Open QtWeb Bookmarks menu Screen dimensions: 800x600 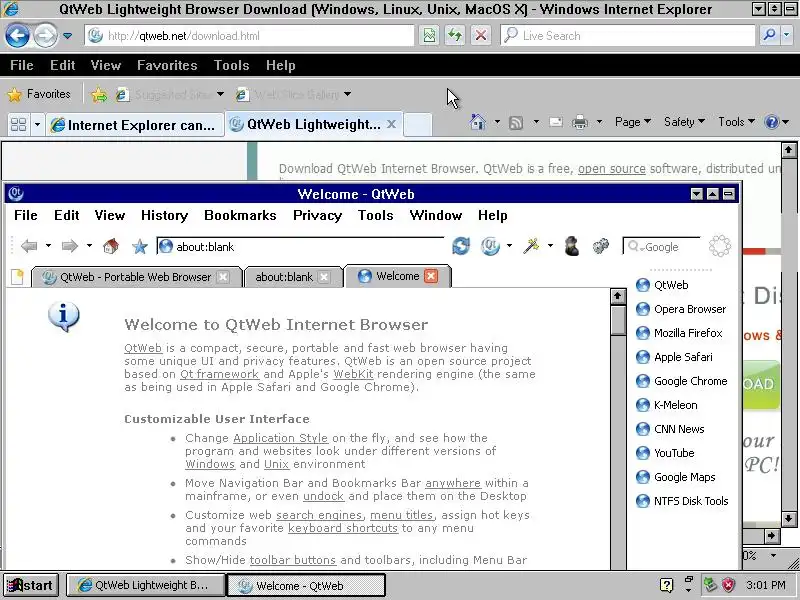tap(240, 215)
